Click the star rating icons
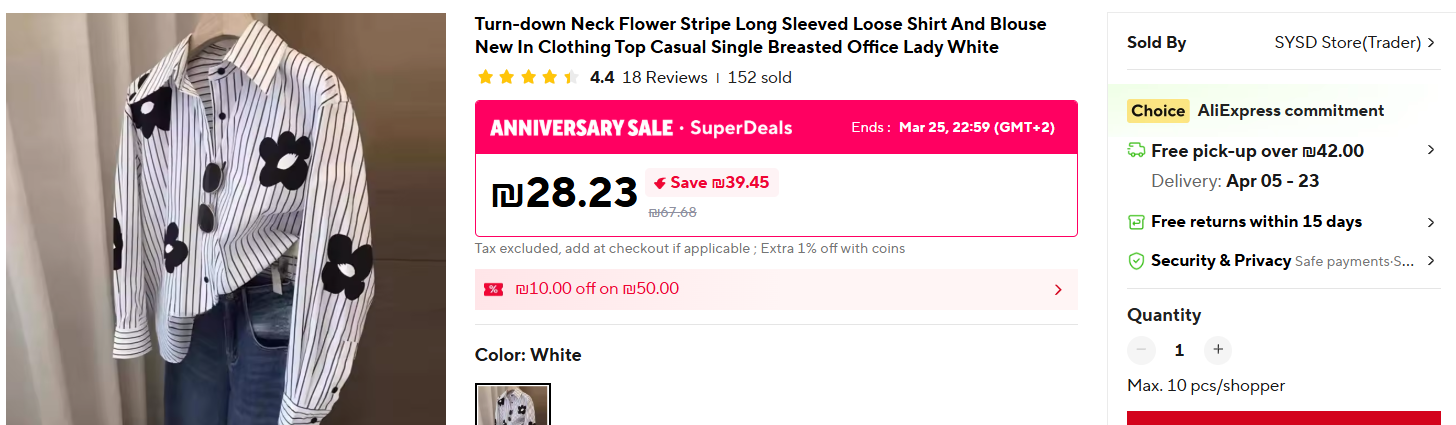This screenshot has height=425, width=1456. click(x=528, y=77)
